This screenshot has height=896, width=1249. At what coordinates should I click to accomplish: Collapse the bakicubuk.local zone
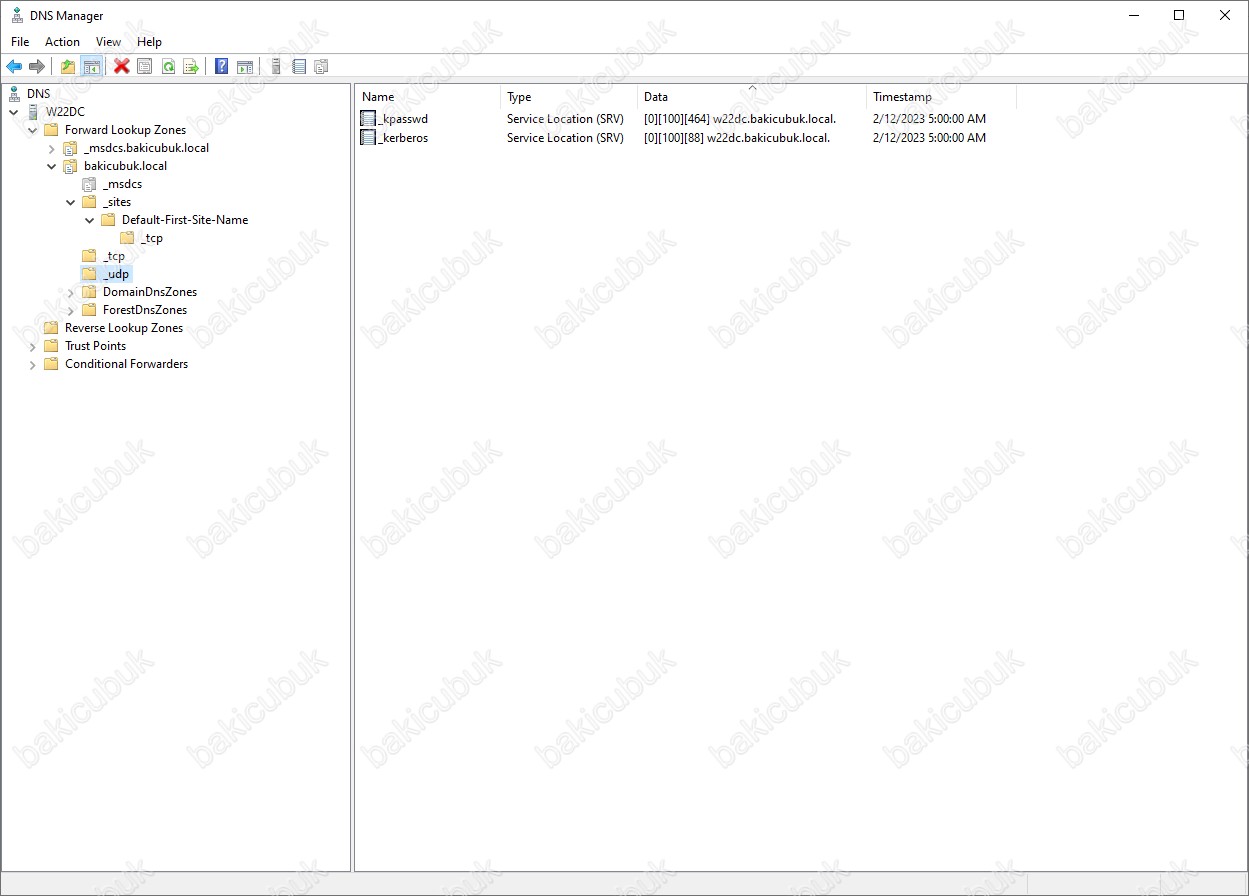tap(52, 166)
